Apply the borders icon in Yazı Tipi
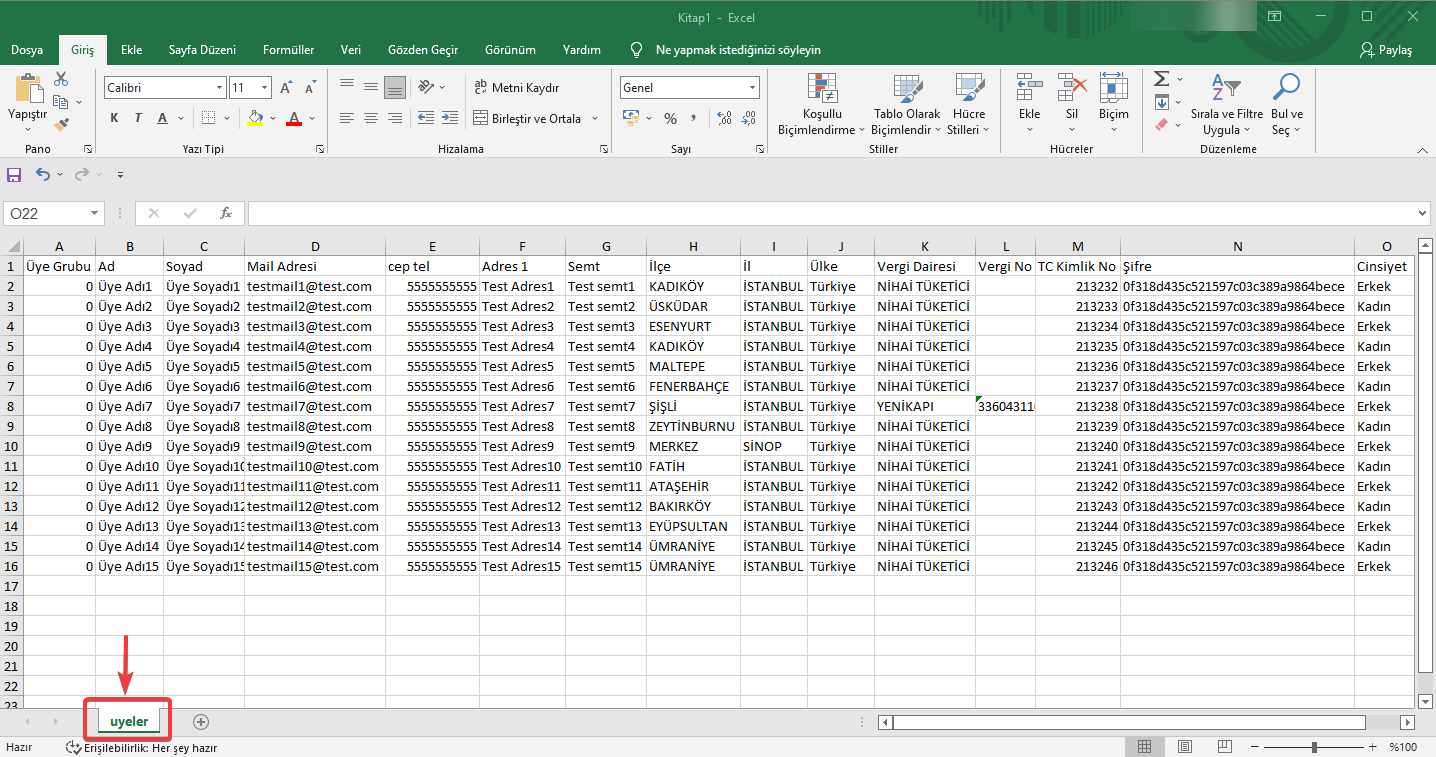1436x757 pixels. tap(208, 118)
